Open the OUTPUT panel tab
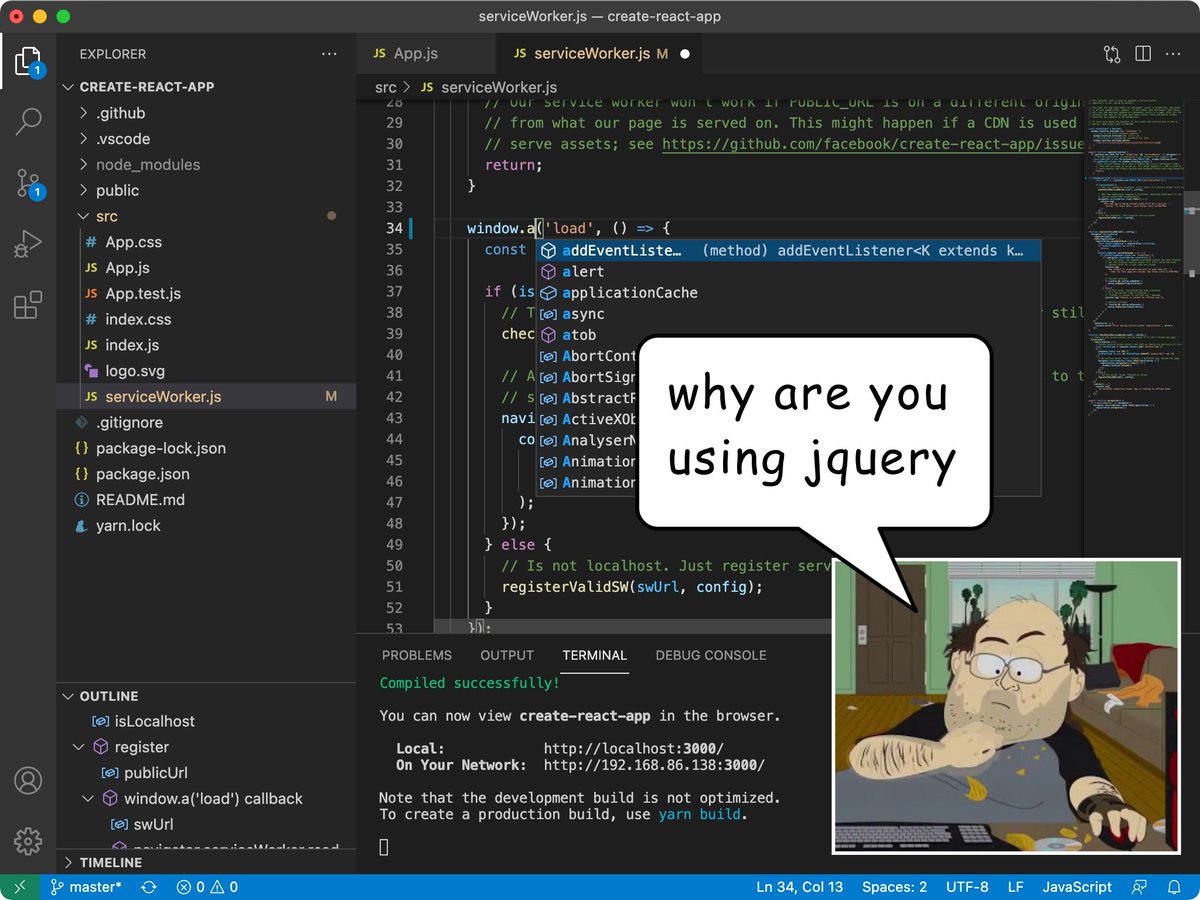This screenshot has width=1200, height=900. (x=507, y=655)
